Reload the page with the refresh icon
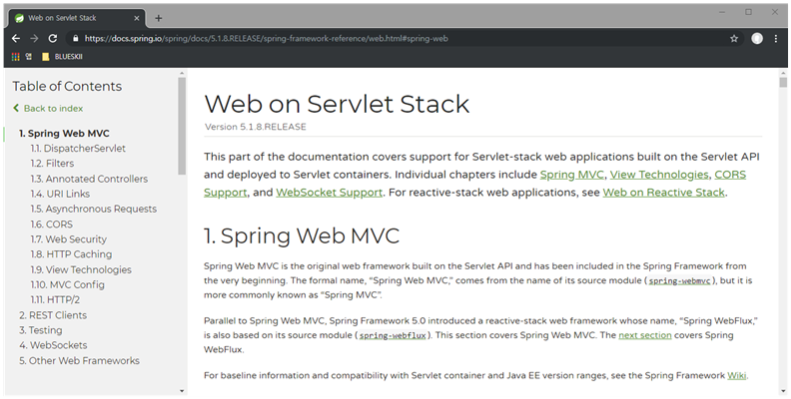Image resolution: width=791 pixels, height=399 pixels. [52, 38]
